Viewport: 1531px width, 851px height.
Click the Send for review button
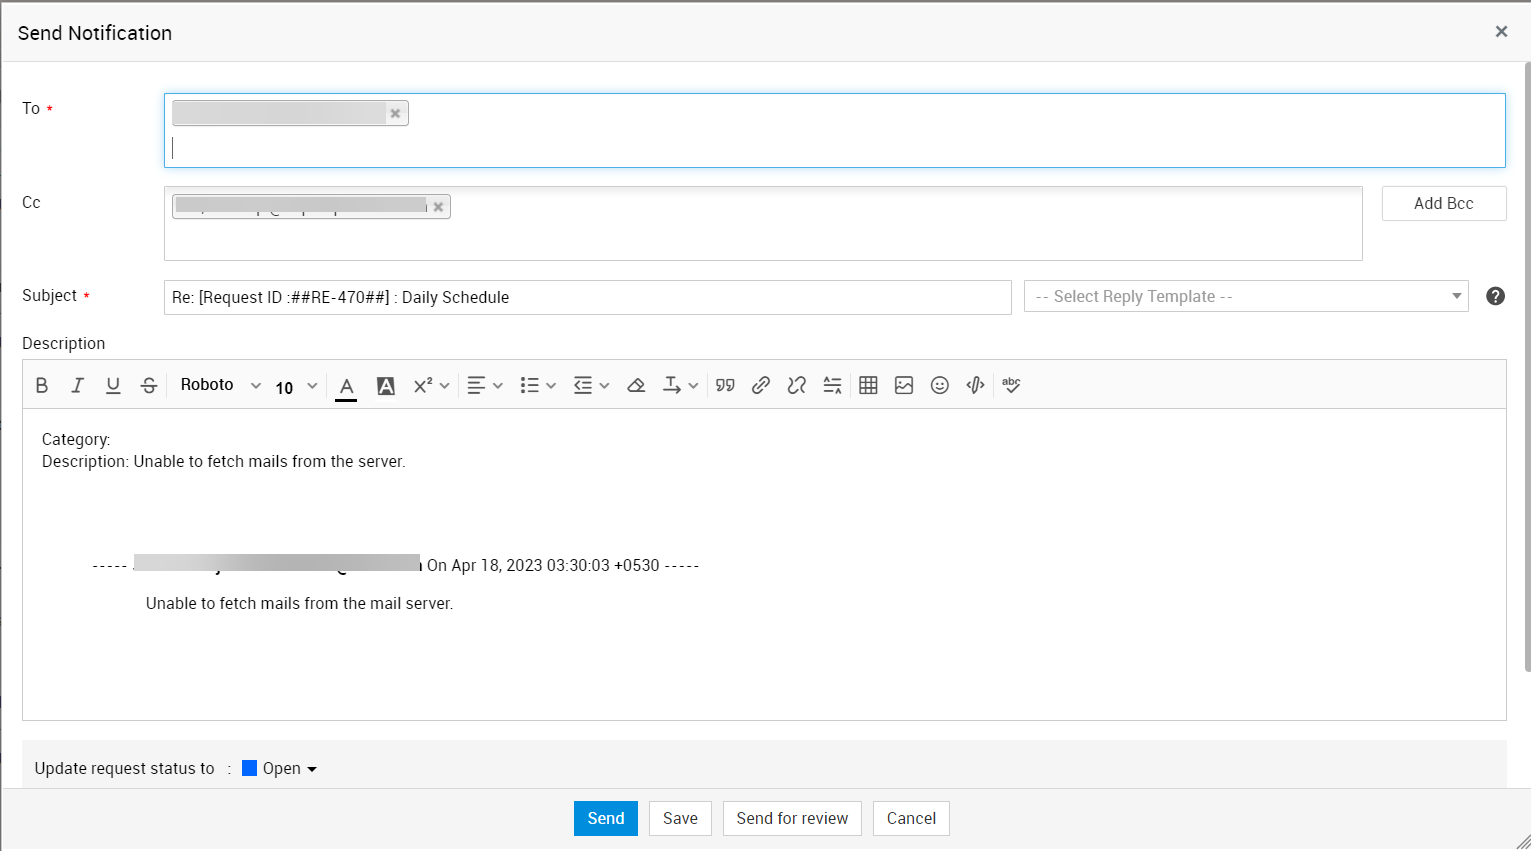792,818
